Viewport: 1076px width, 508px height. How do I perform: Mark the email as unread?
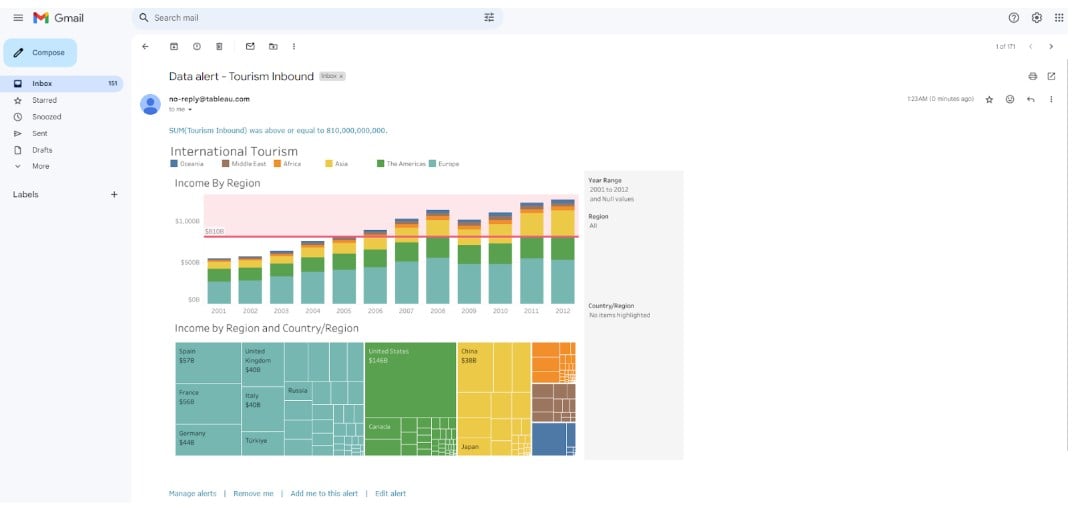(250, 46)
